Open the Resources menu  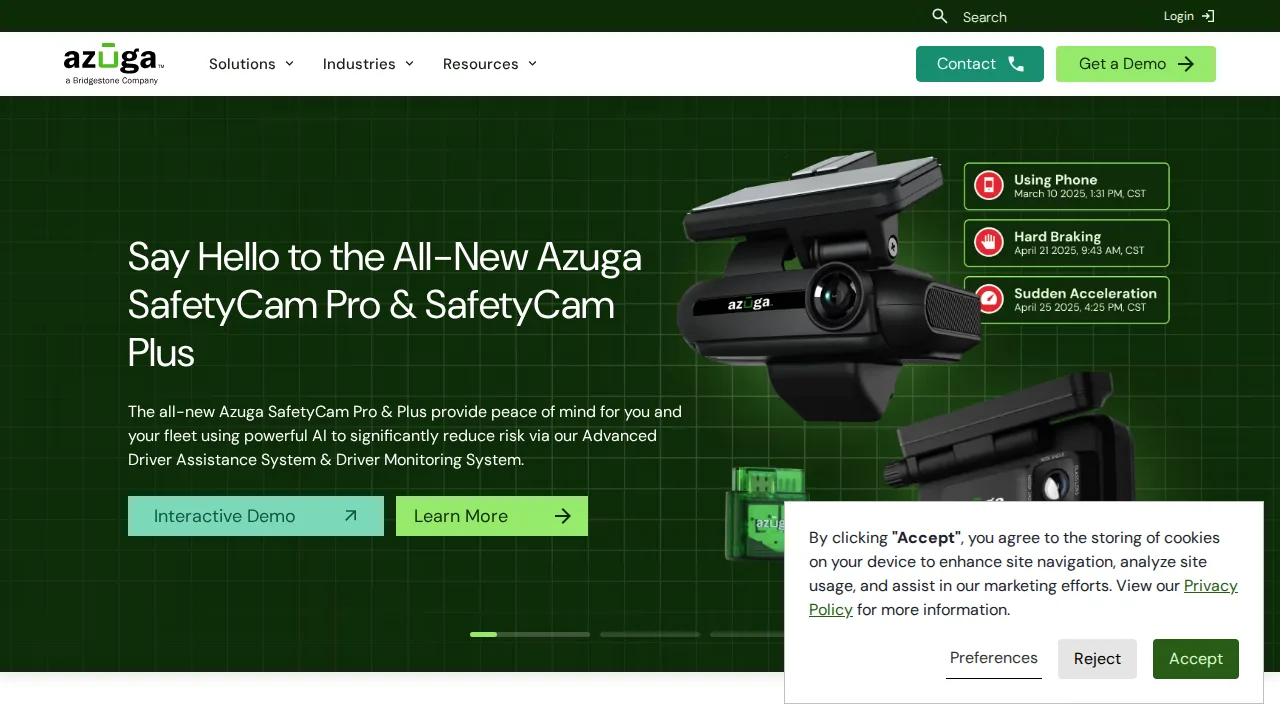490,64
